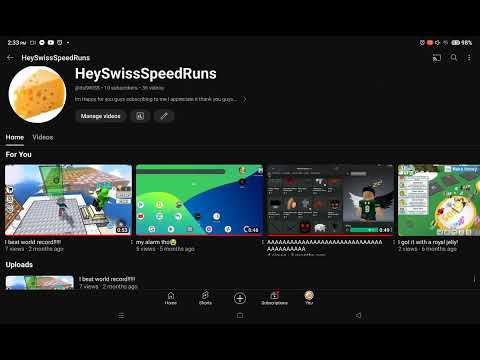The height and width of the screenshot is (360, 480).
Task: Tap the plus Create button
Action: point(240,298)
